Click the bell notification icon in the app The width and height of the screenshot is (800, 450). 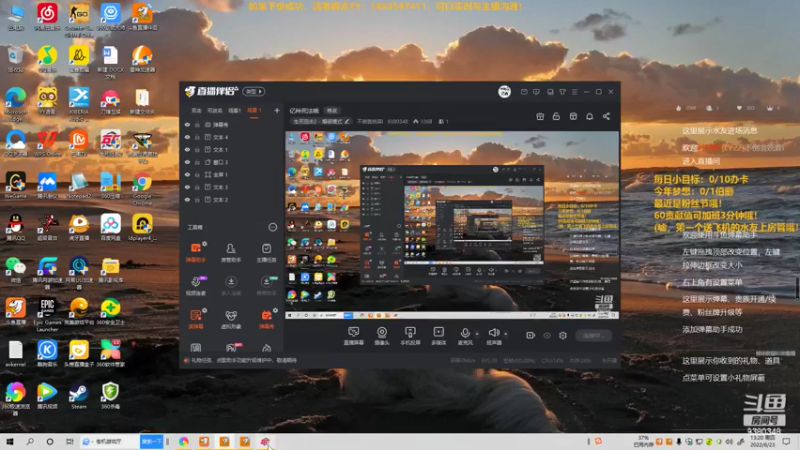tap(589, 116)
